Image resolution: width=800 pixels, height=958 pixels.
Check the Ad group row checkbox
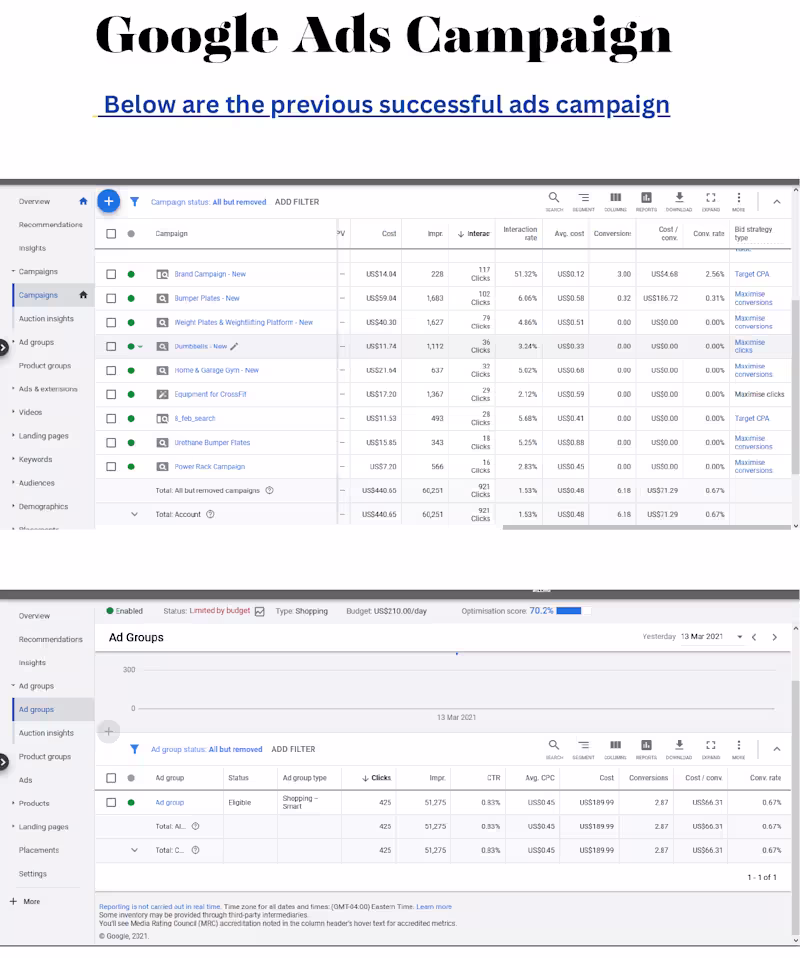(x=111, y=802)
